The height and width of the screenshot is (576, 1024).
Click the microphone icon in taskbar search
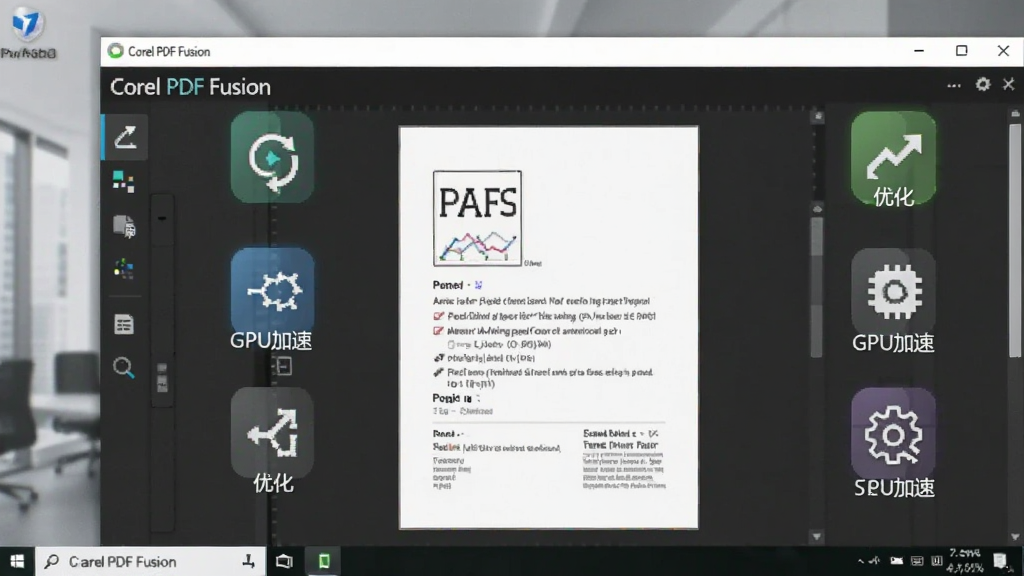pyautogui.click(x=248, y=561)
